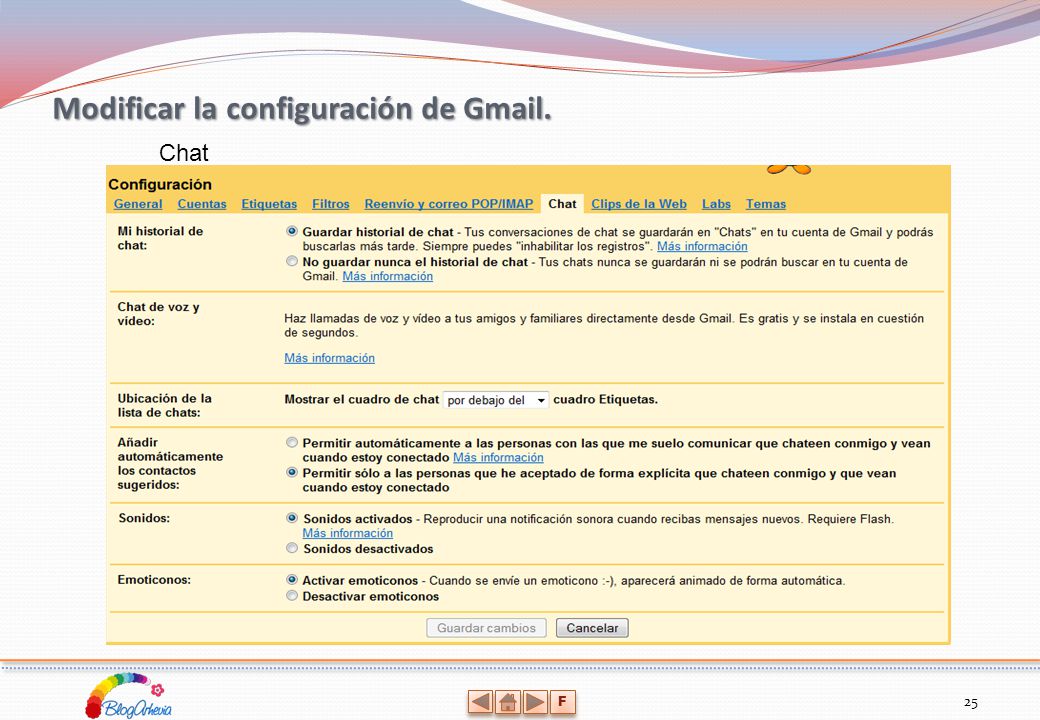The width and height of the screenshot is (1040, 720).
Task: Go to previous slide arrow button
Action: click(x=480, y=701)
